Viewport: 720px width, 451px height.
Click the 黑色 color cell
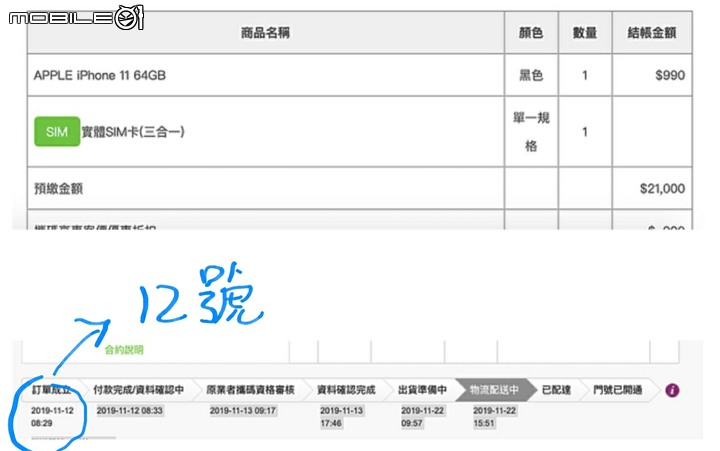[x=531, y=75]
